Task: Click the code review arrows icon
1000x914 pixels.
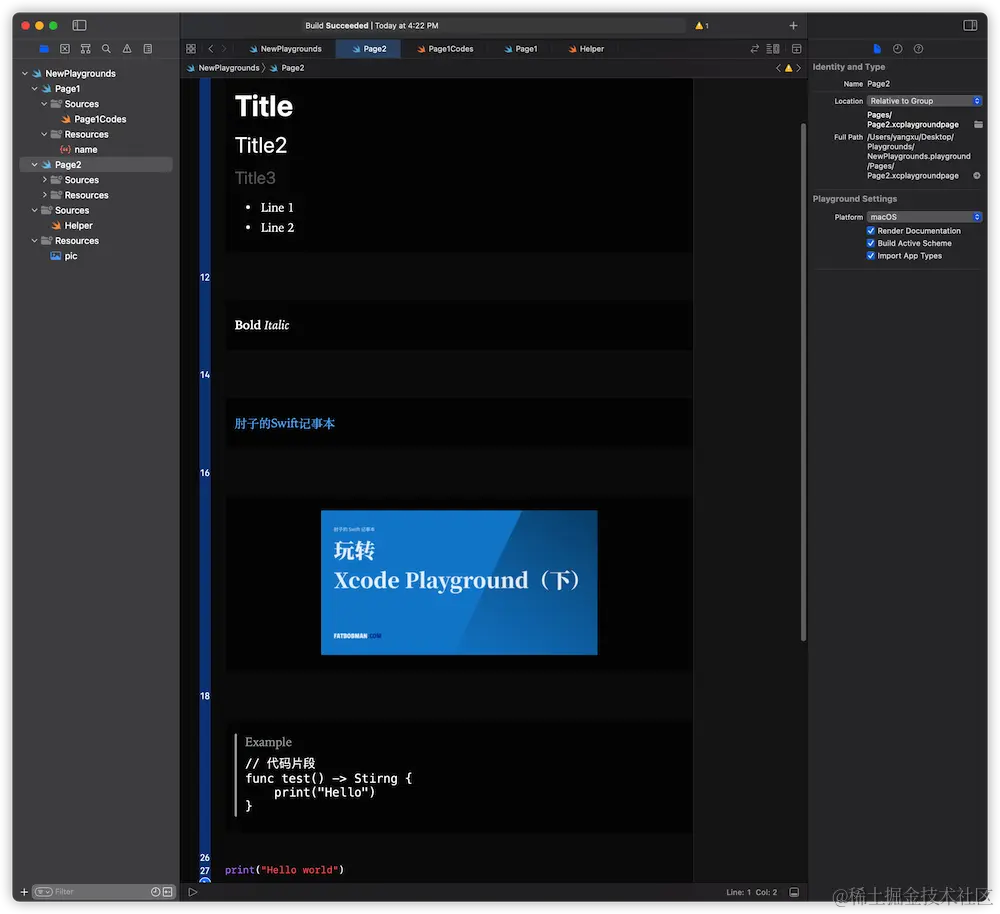Action: click(754, 48)
